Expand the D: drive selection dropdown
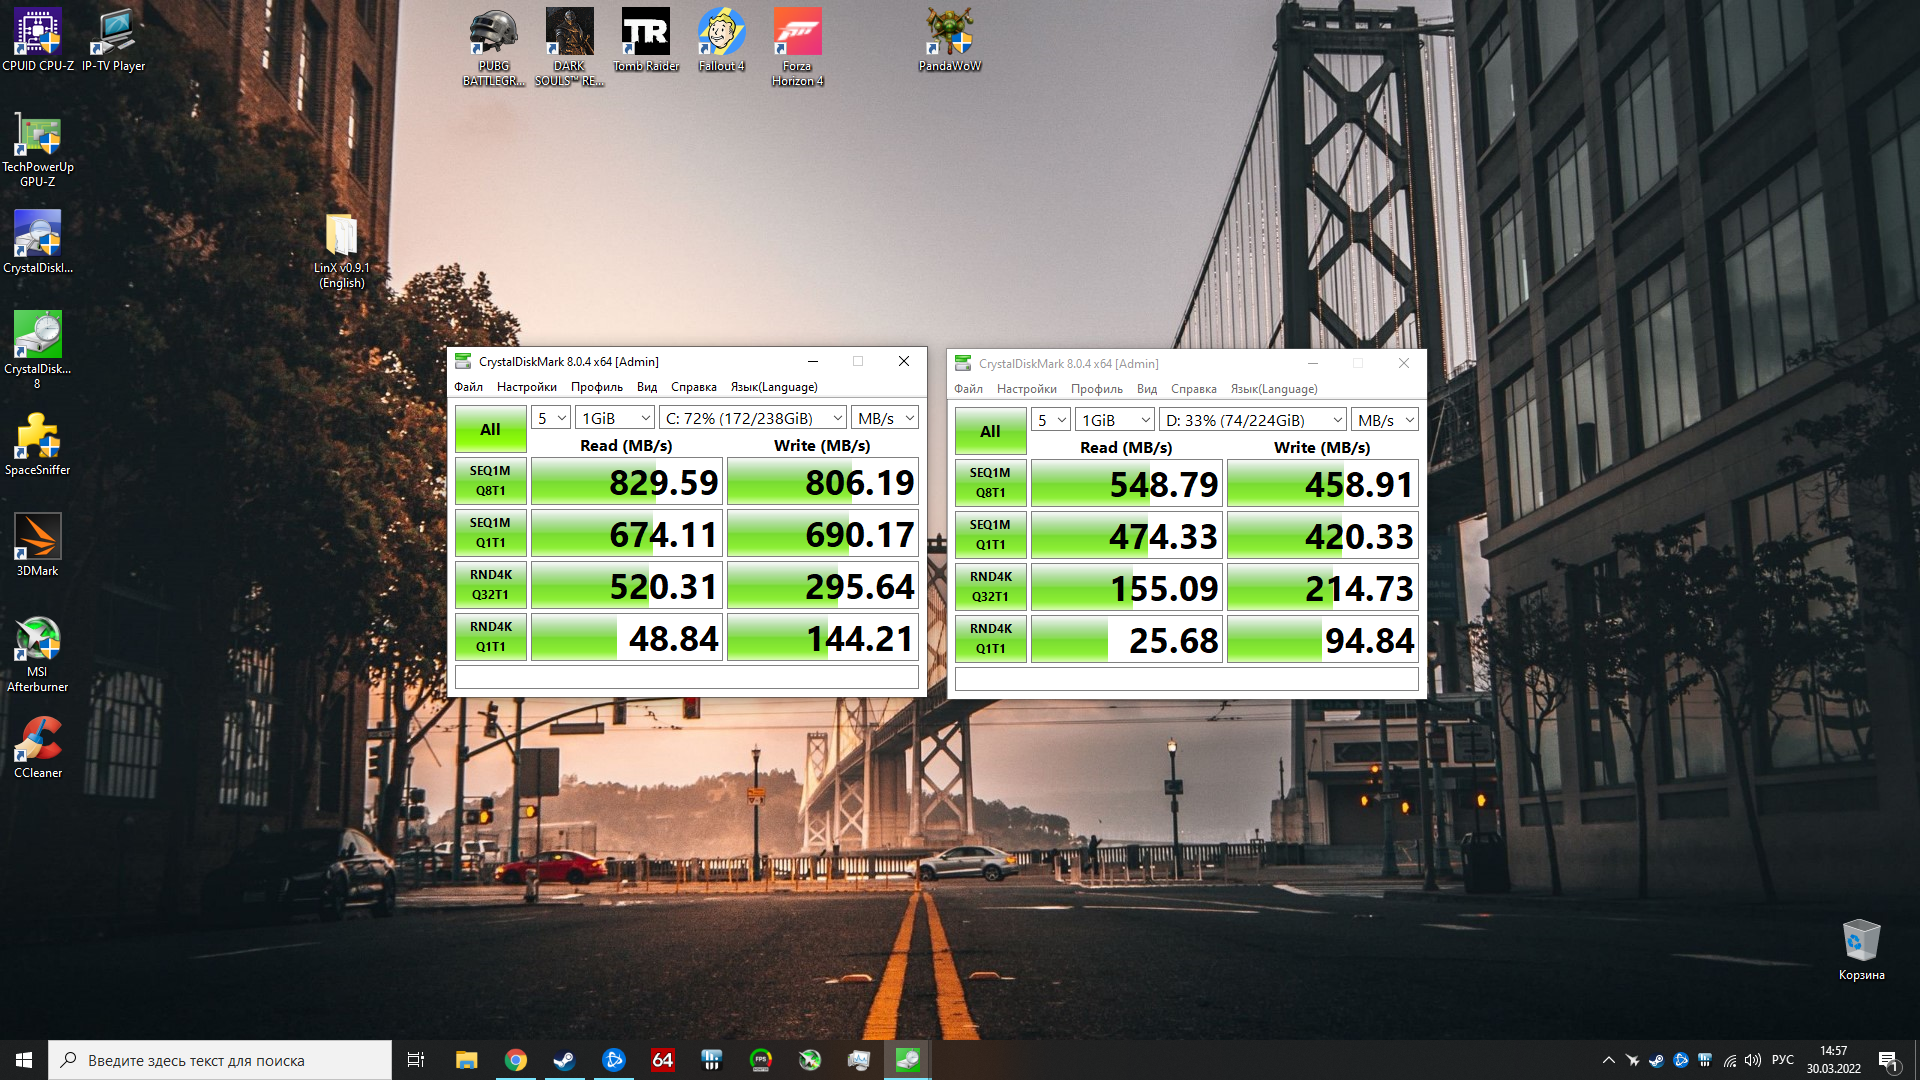 (x=1254, y=420)
